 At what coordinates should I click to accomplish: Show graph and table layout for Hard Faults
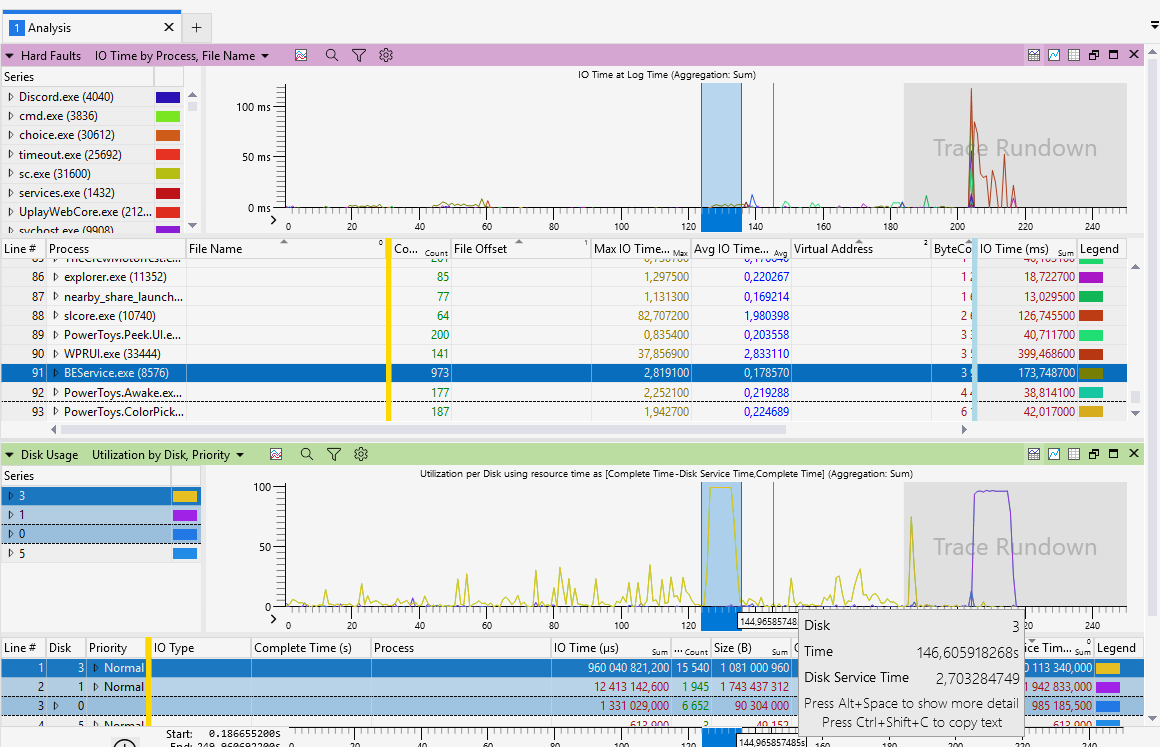1034,55
